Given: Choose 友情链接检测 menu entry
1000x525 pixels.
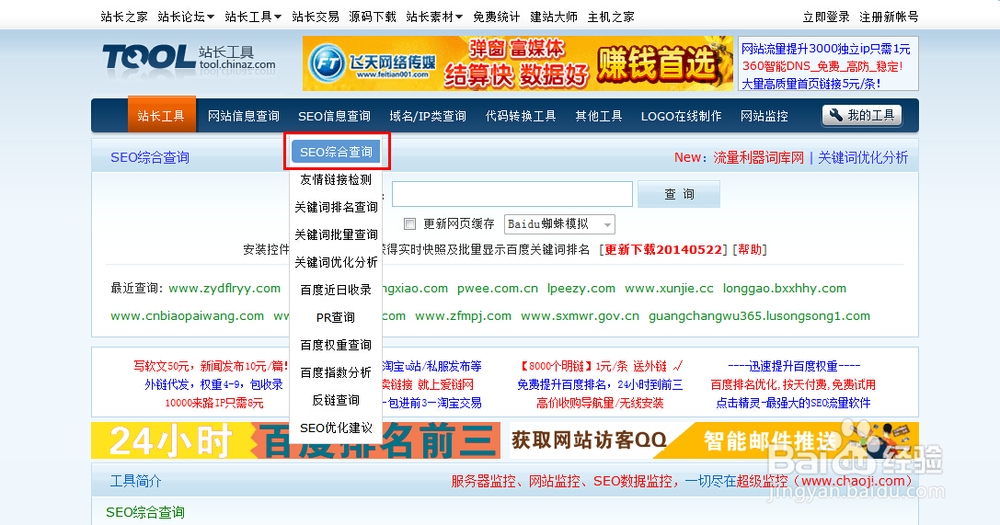Looking at the screenshot, I should coord(336,180).
